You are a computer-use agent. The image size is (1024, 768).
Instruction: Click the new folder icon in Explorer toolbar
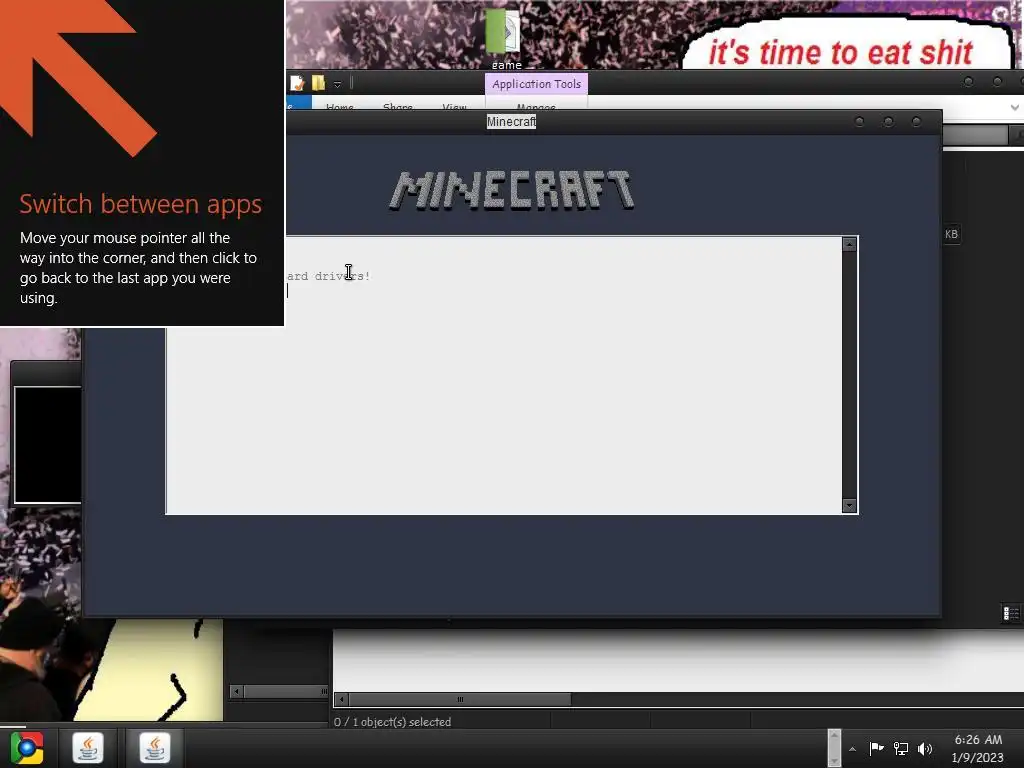pos(319,83)
